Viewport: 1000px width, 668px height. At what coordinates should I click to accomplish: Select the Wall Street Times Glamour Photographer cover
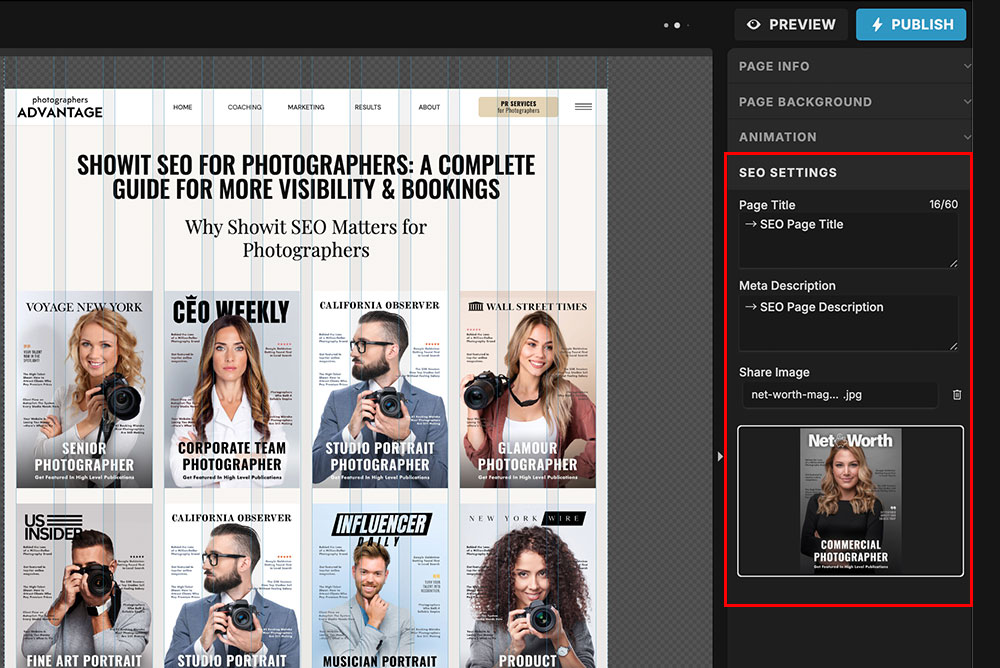[527, 389]
